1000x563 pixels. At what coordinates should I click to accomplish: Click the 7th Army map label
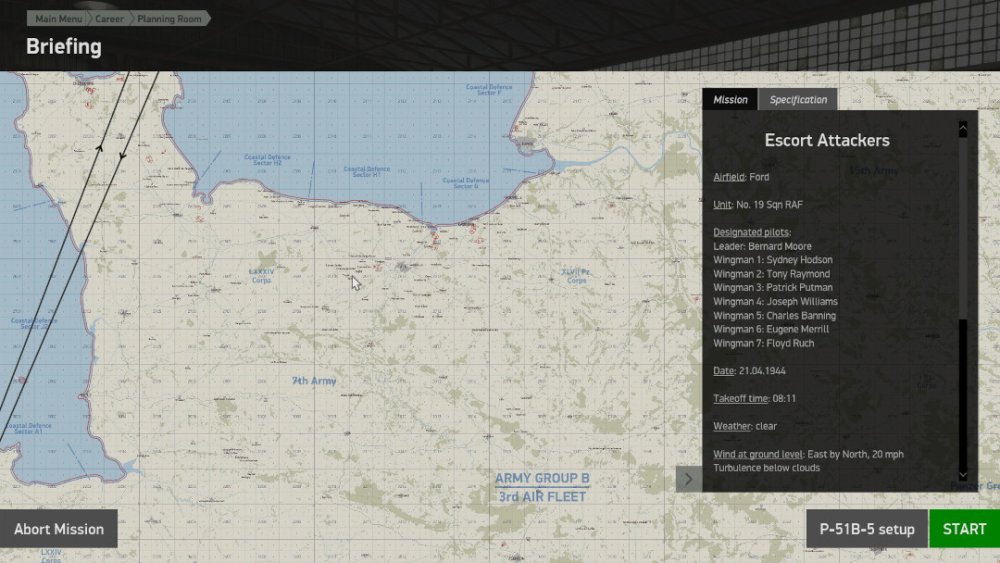coord(314,381)
